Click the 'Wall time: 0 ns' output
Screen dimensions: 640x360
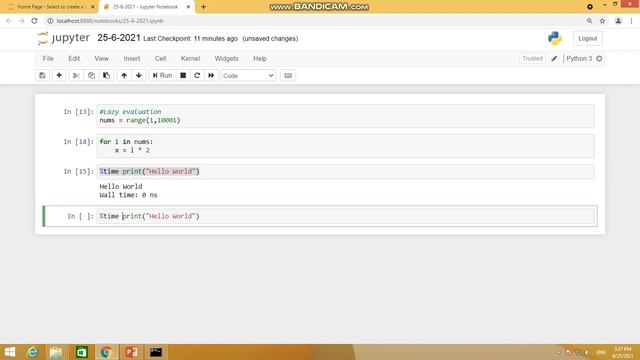coord(128,195)
